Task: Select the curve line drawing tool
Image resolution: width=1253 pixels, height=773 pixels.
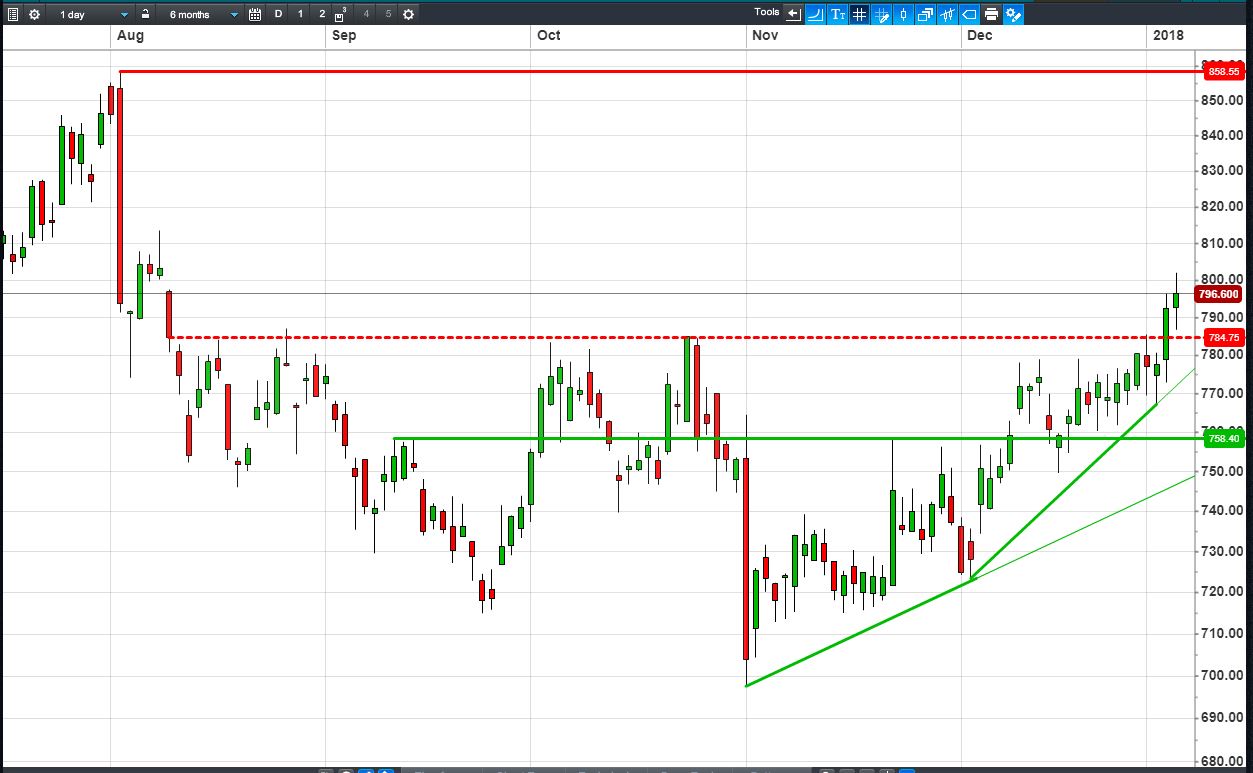Action: click(815, 14)
